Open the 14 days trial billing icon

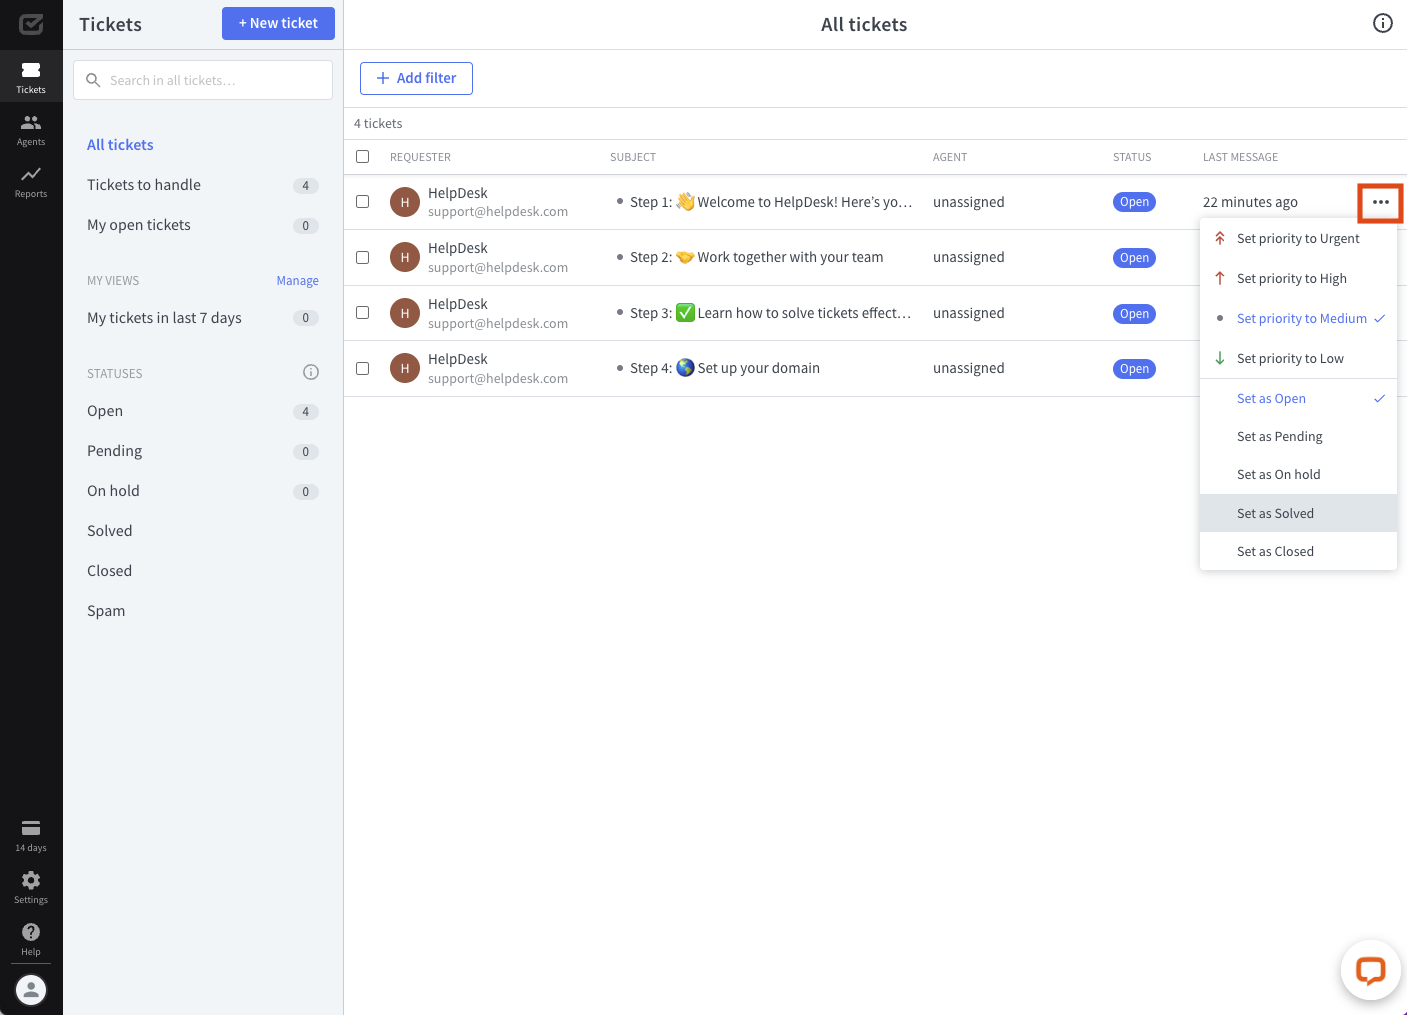click(x=31, y=834)
